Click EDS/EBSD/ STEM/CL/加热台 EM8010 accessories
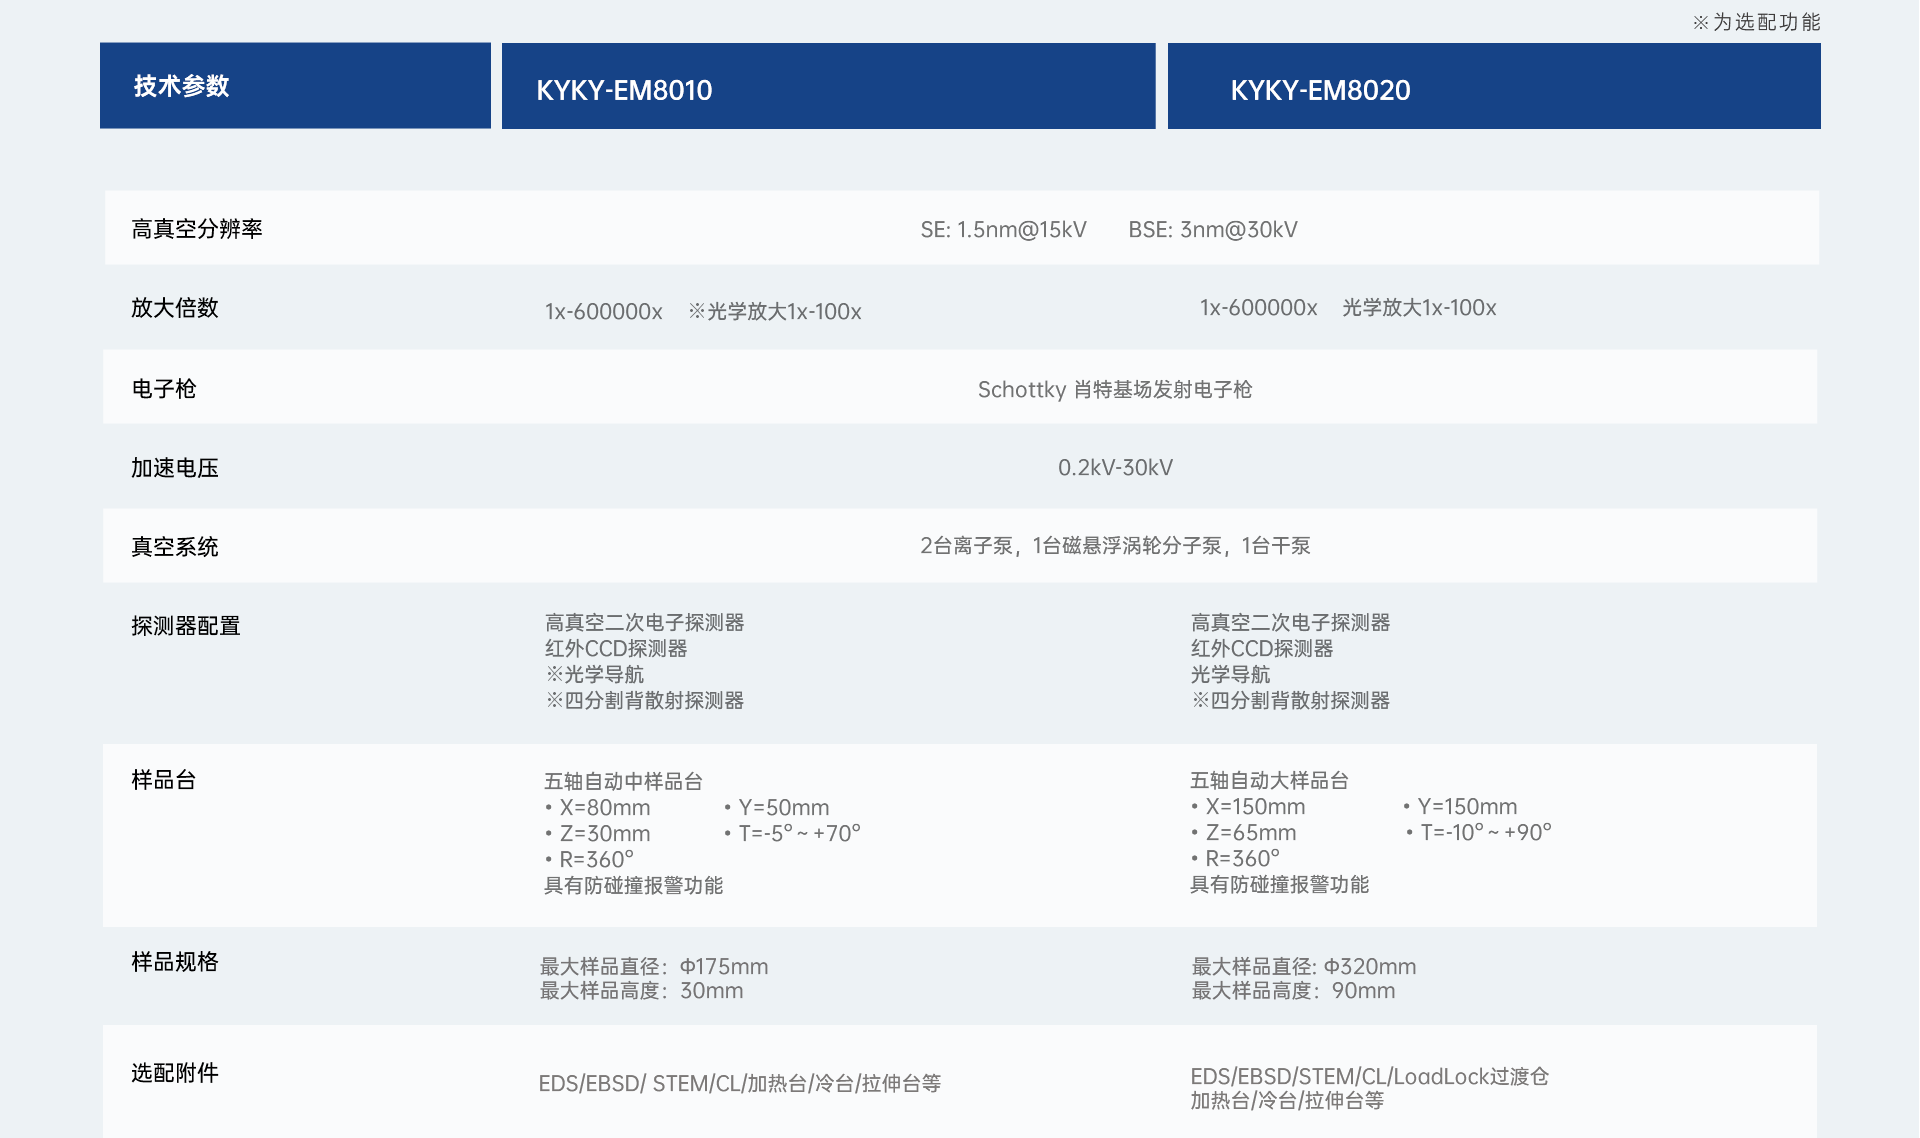This screenshot has width=1920, height=1138. (x=740, y=1084)
